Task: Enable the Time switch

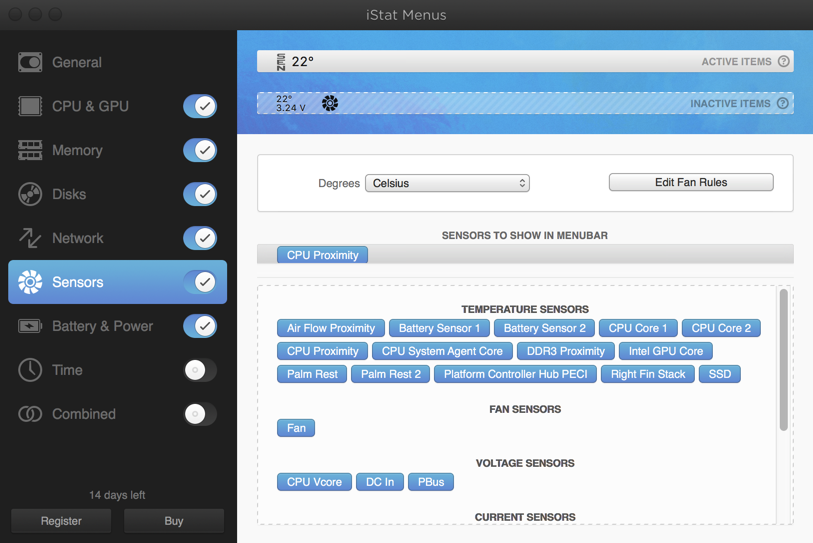Action: 200,370
